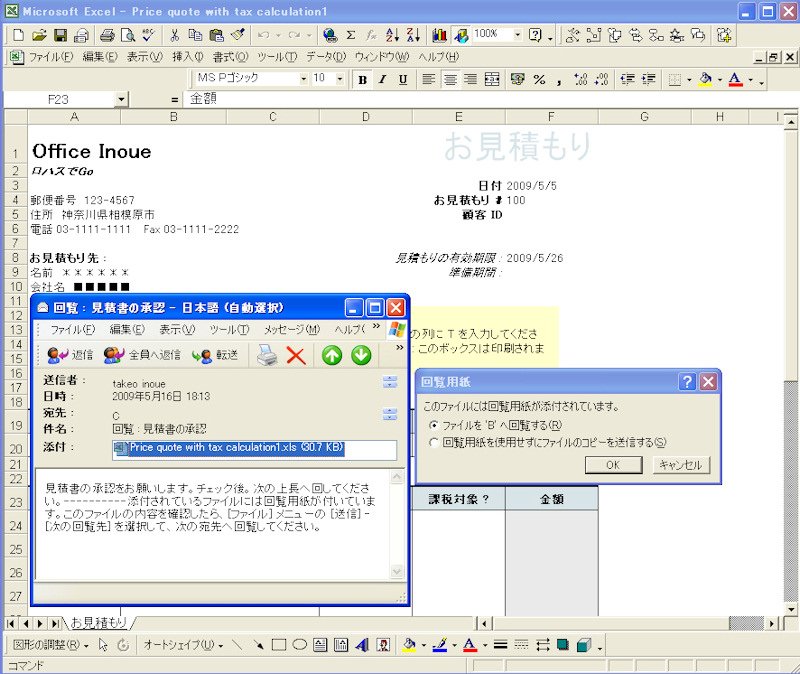Image resolution: width=800 pixels, height=674 pixels.
Task: Select send copy without routing slip option
Action: [x=434, y=442]
